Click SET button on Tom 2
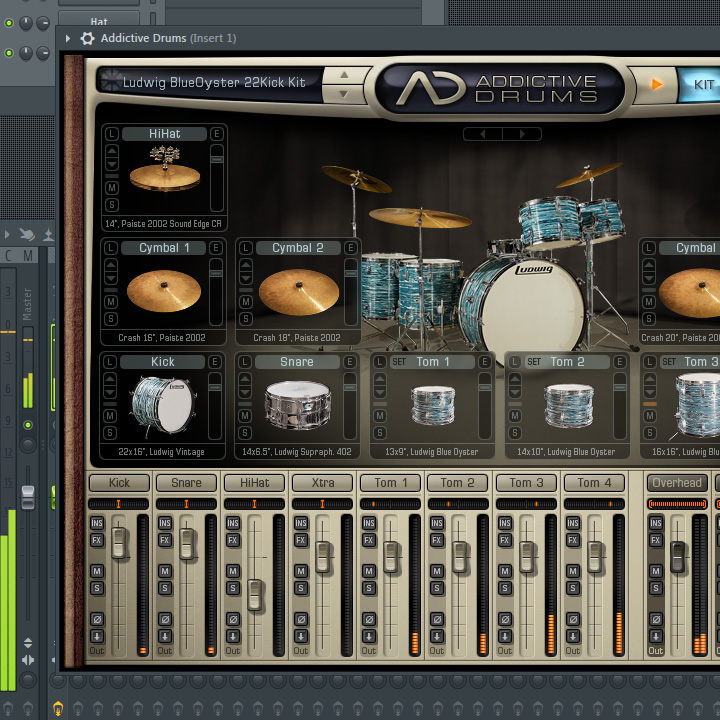The width and height of the screenshot is (720, 720). coord(534,362)
